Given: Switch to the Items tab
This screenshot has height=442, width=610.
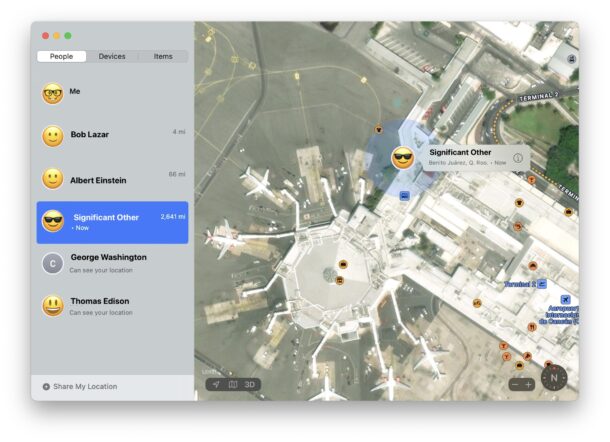Looking at the screenshot, I should point(162,57).
